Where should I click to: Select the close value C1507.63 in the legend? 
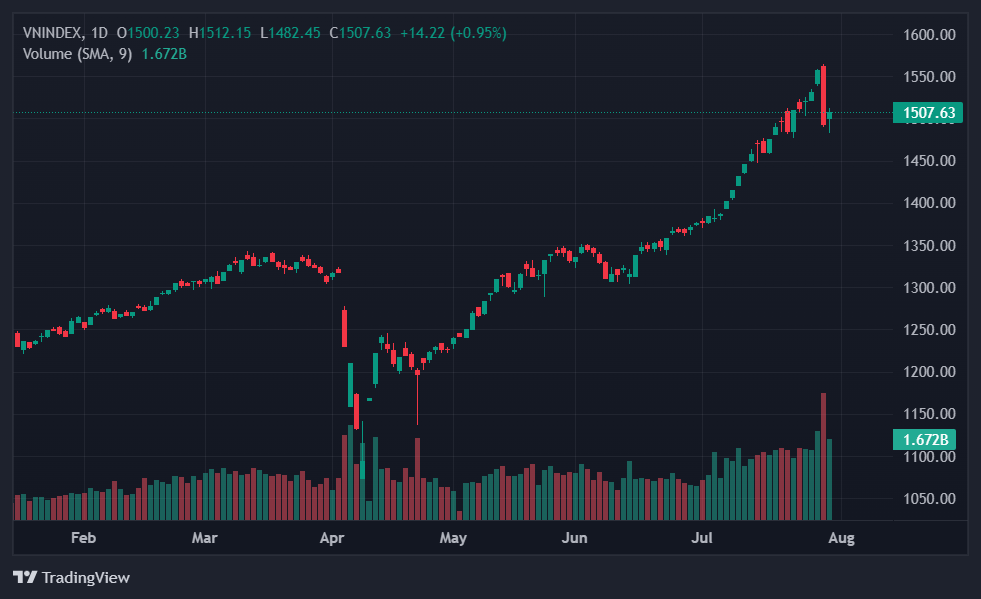pyautogui.click(x=360, y=33)
